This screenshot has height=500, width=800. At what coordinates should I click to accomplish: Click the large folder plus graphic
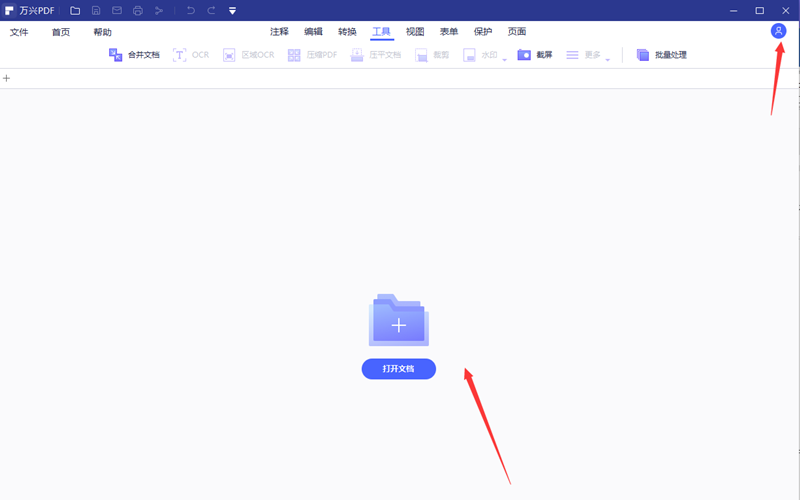tap(398, 321)
